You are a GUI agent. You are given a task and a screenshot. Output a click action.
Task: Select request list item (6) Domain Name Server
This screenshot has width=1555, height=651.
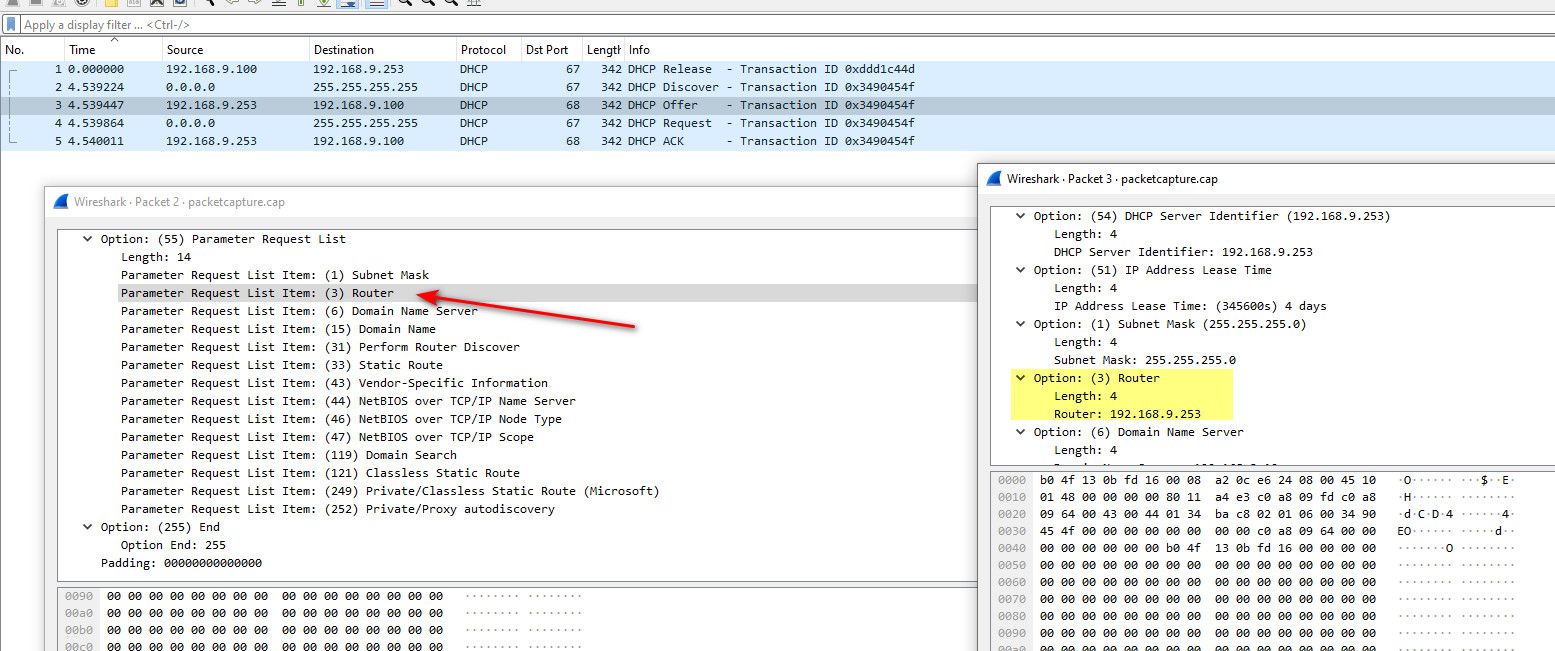299,311
